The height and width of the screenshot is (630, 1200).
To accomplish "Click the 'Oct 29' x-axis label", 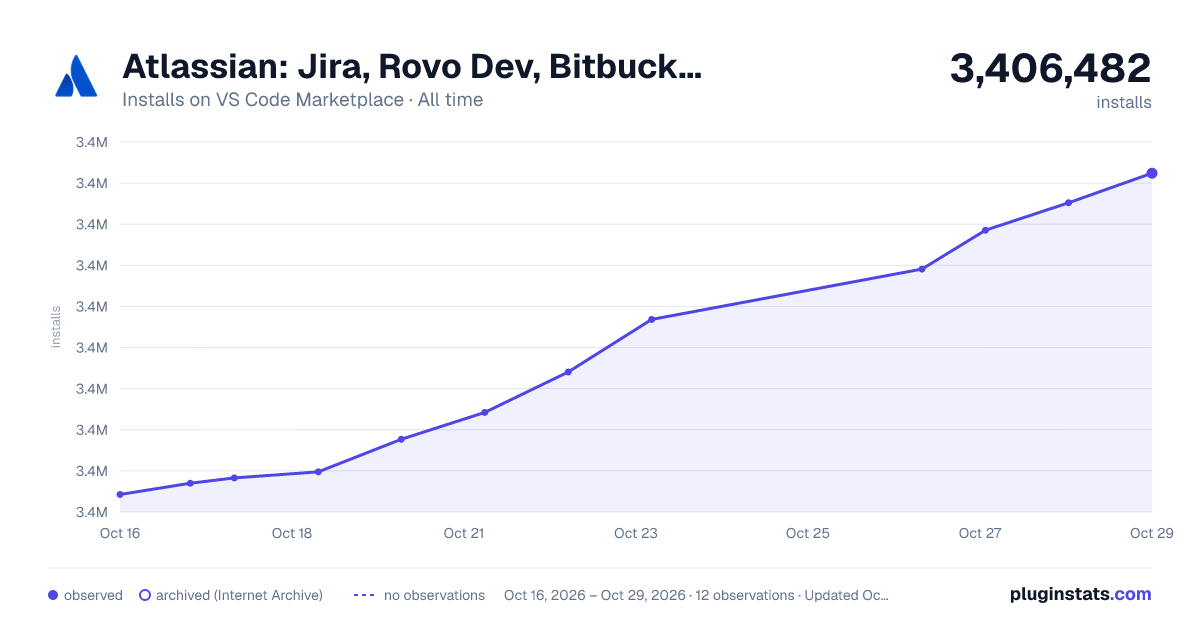I will [1151, 533].
